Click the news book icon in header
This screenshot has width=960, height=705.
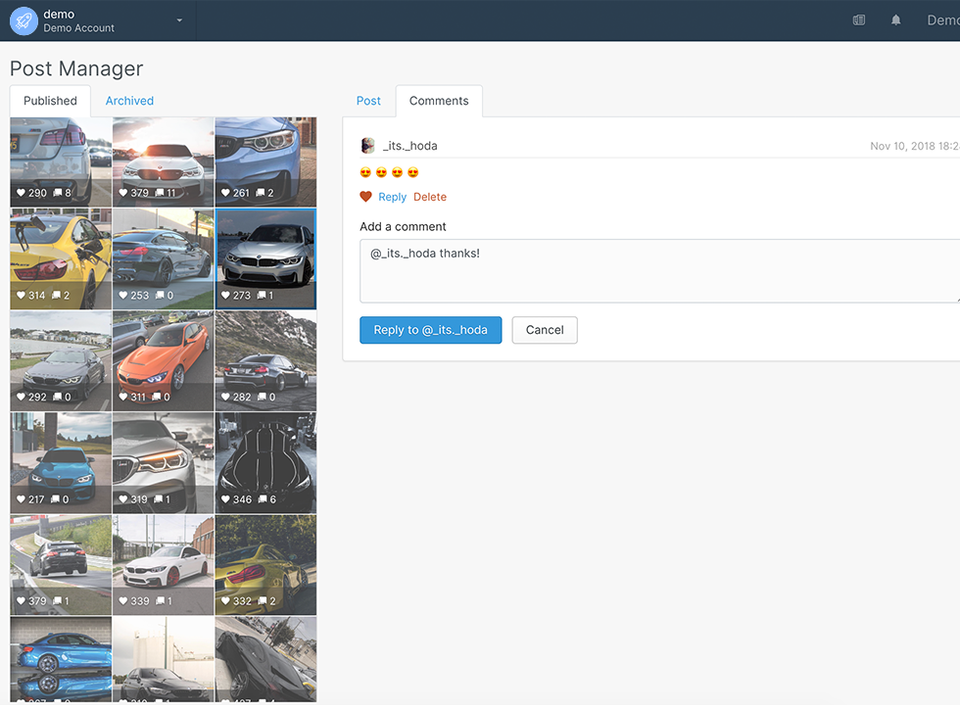[859, 20]
